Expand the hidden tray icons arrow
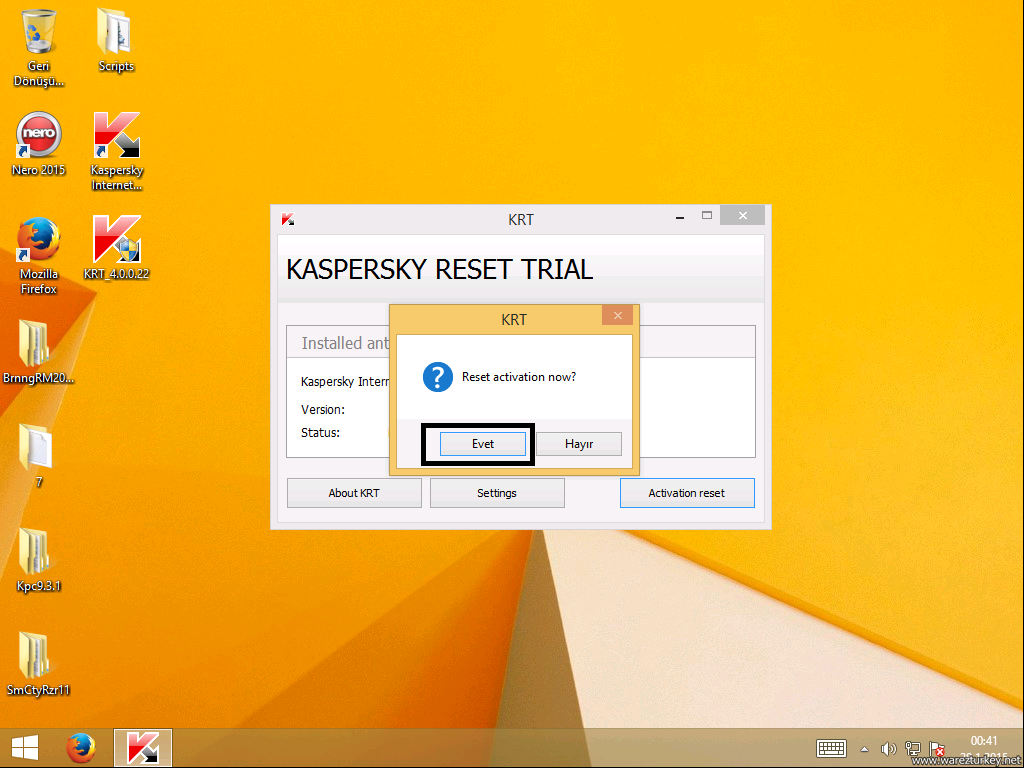1024x768 pixels. 865,748
